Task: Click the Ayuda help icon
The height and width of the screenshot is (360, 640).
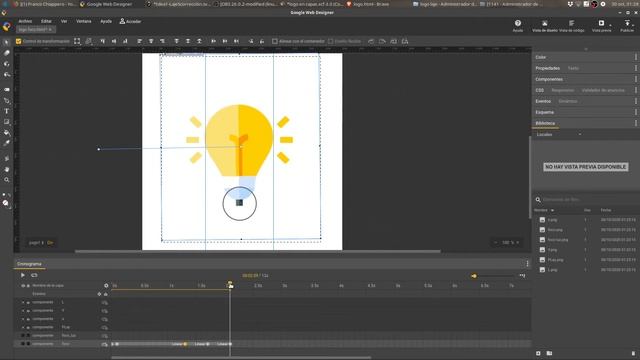Action: pos(518,23)
